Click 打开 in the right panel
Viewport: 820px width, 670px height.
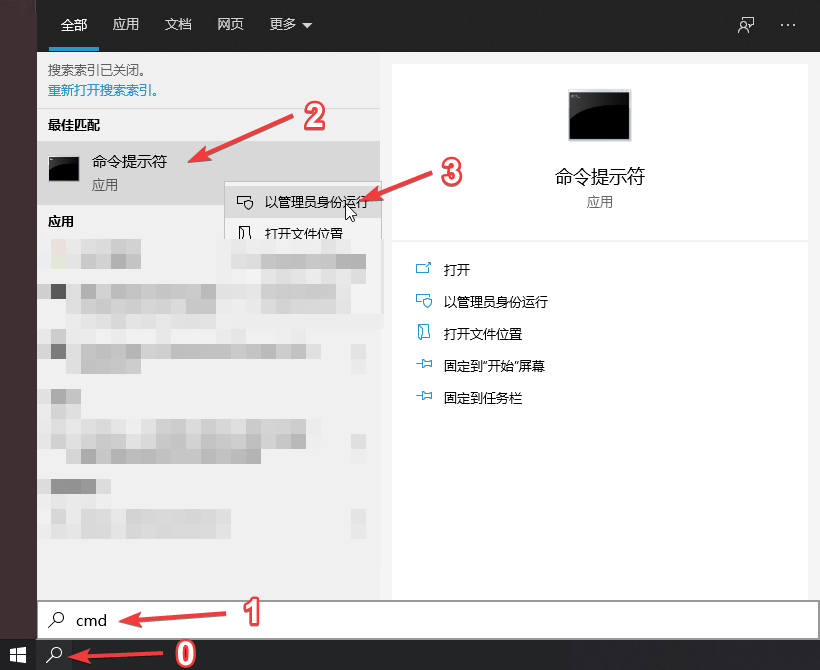[457, 270]
